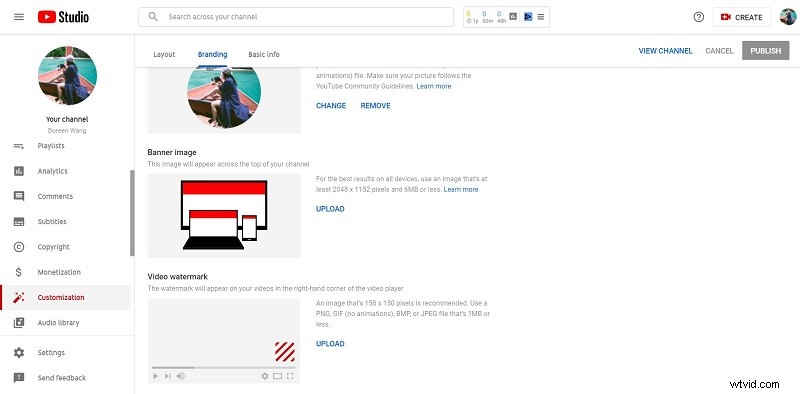The width and height of the screenshot is (800, 394).
Task: Click the Comments speech bubble icon
Action: click(x=19, y=196)
